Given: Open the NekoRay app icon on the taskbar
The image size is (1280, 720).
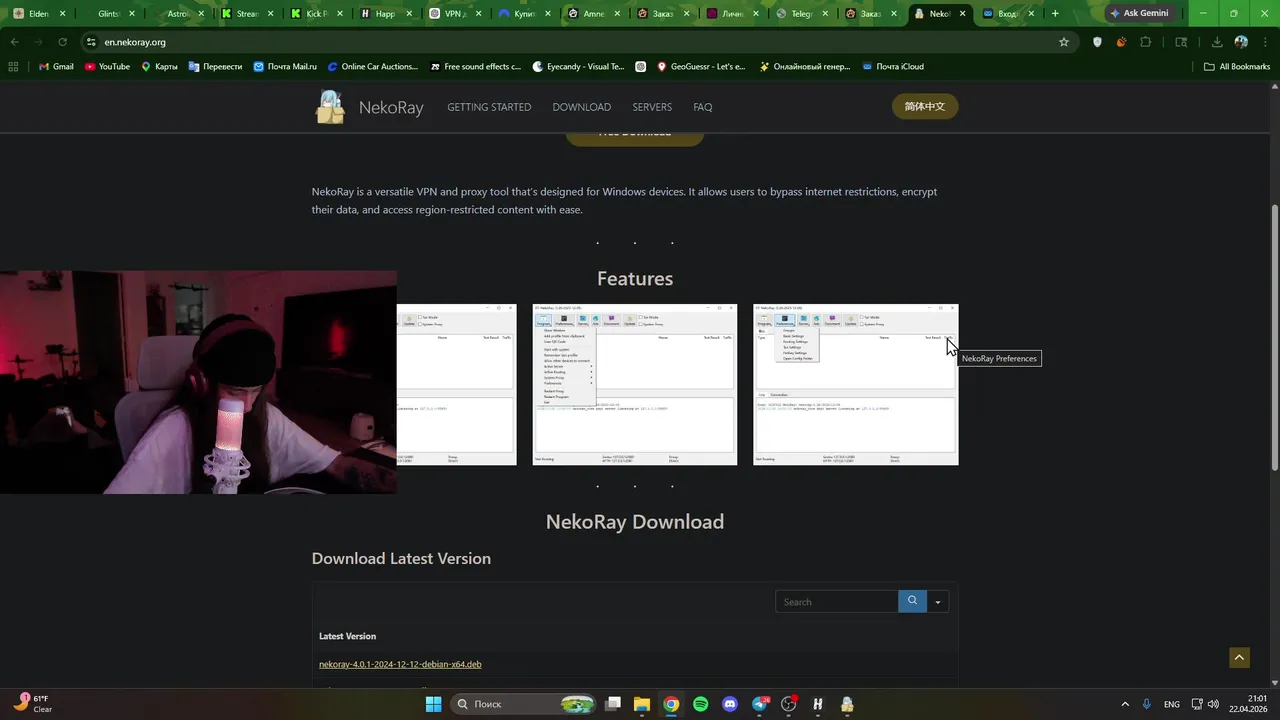Looking at the screenshot, I should pyautogui.click(x=847, y=704).
